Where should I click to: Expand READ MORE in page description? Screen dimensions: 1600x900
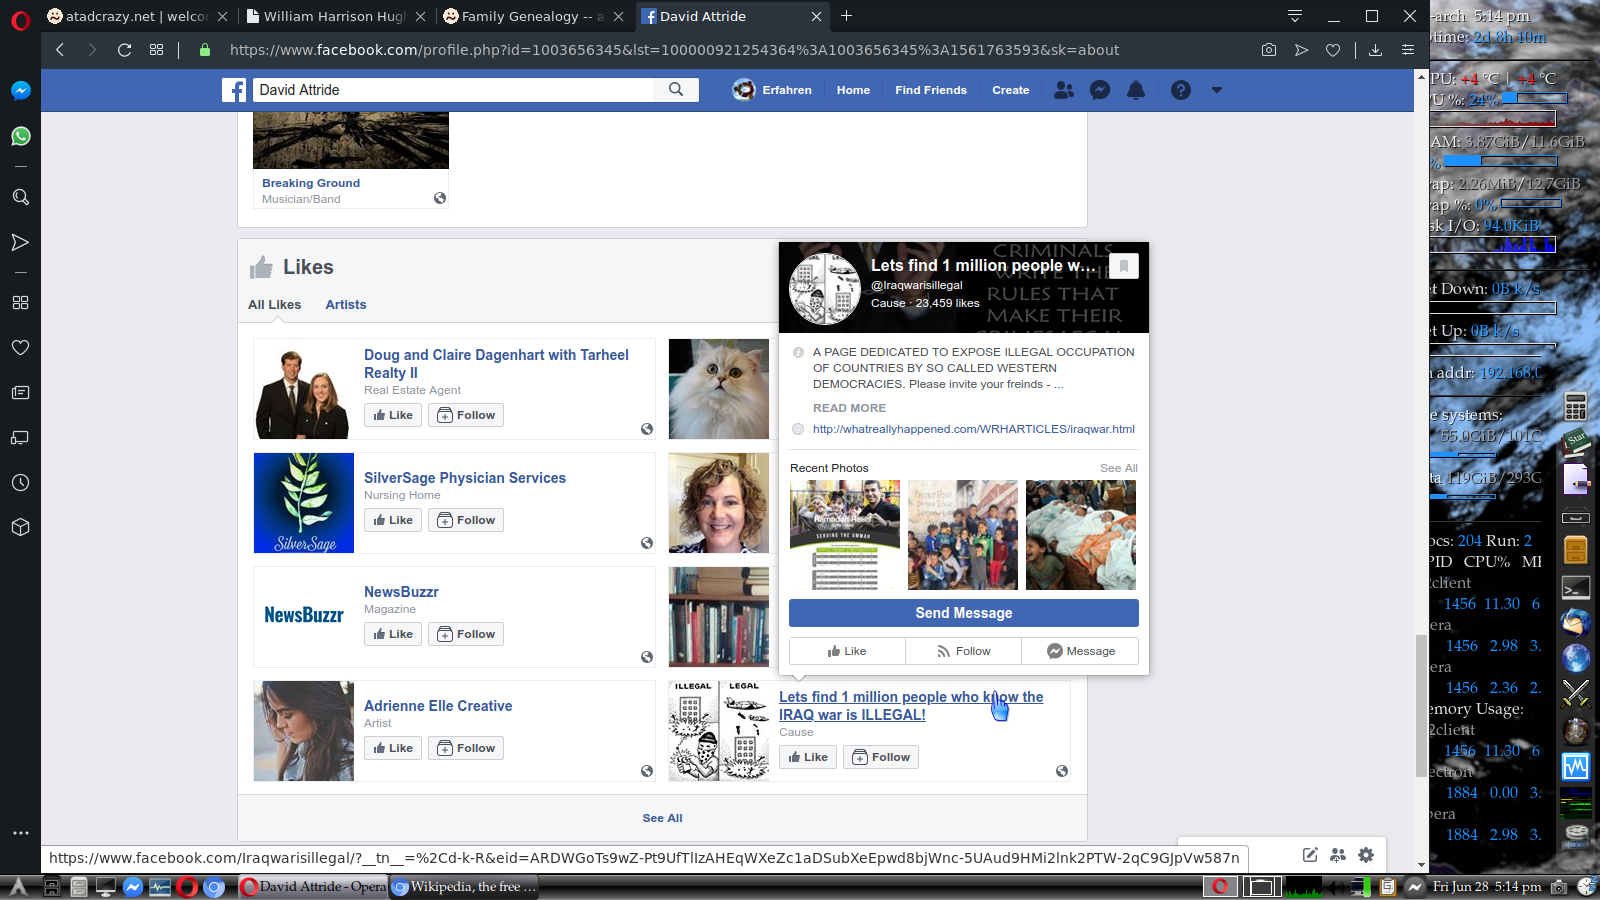pos(849,408)
